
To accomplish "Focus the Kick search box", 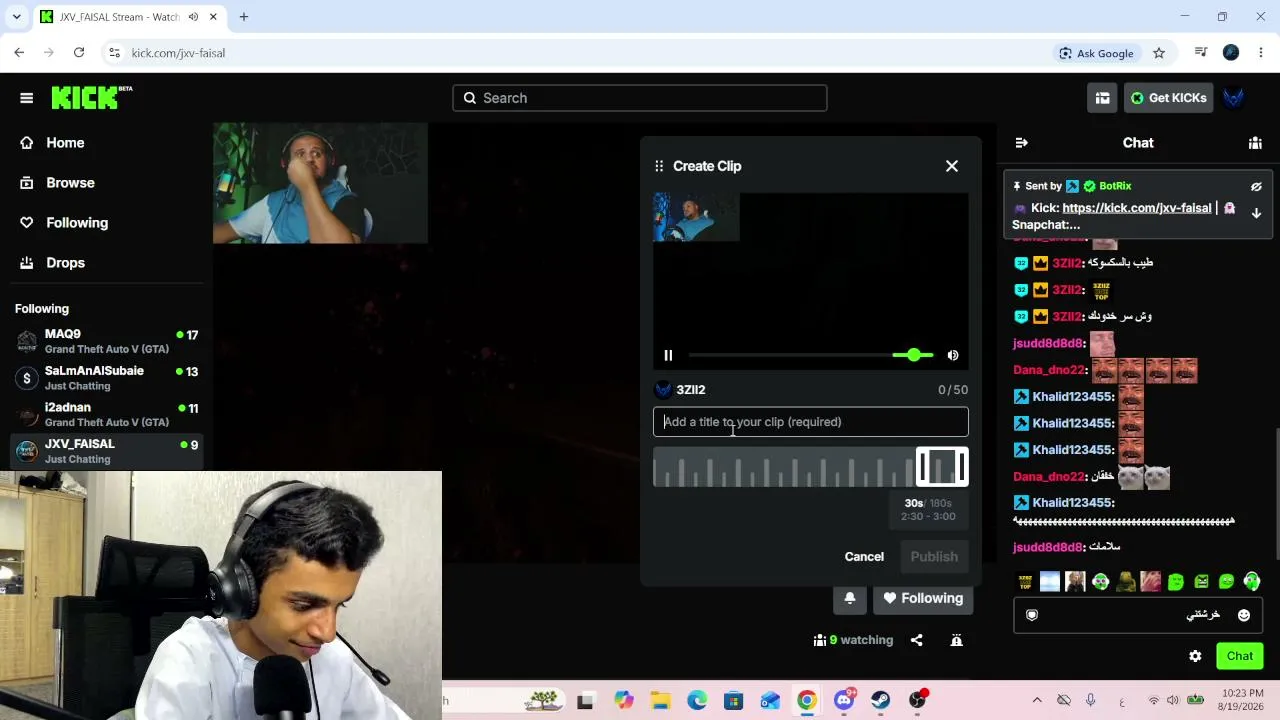I will [640, 98].
